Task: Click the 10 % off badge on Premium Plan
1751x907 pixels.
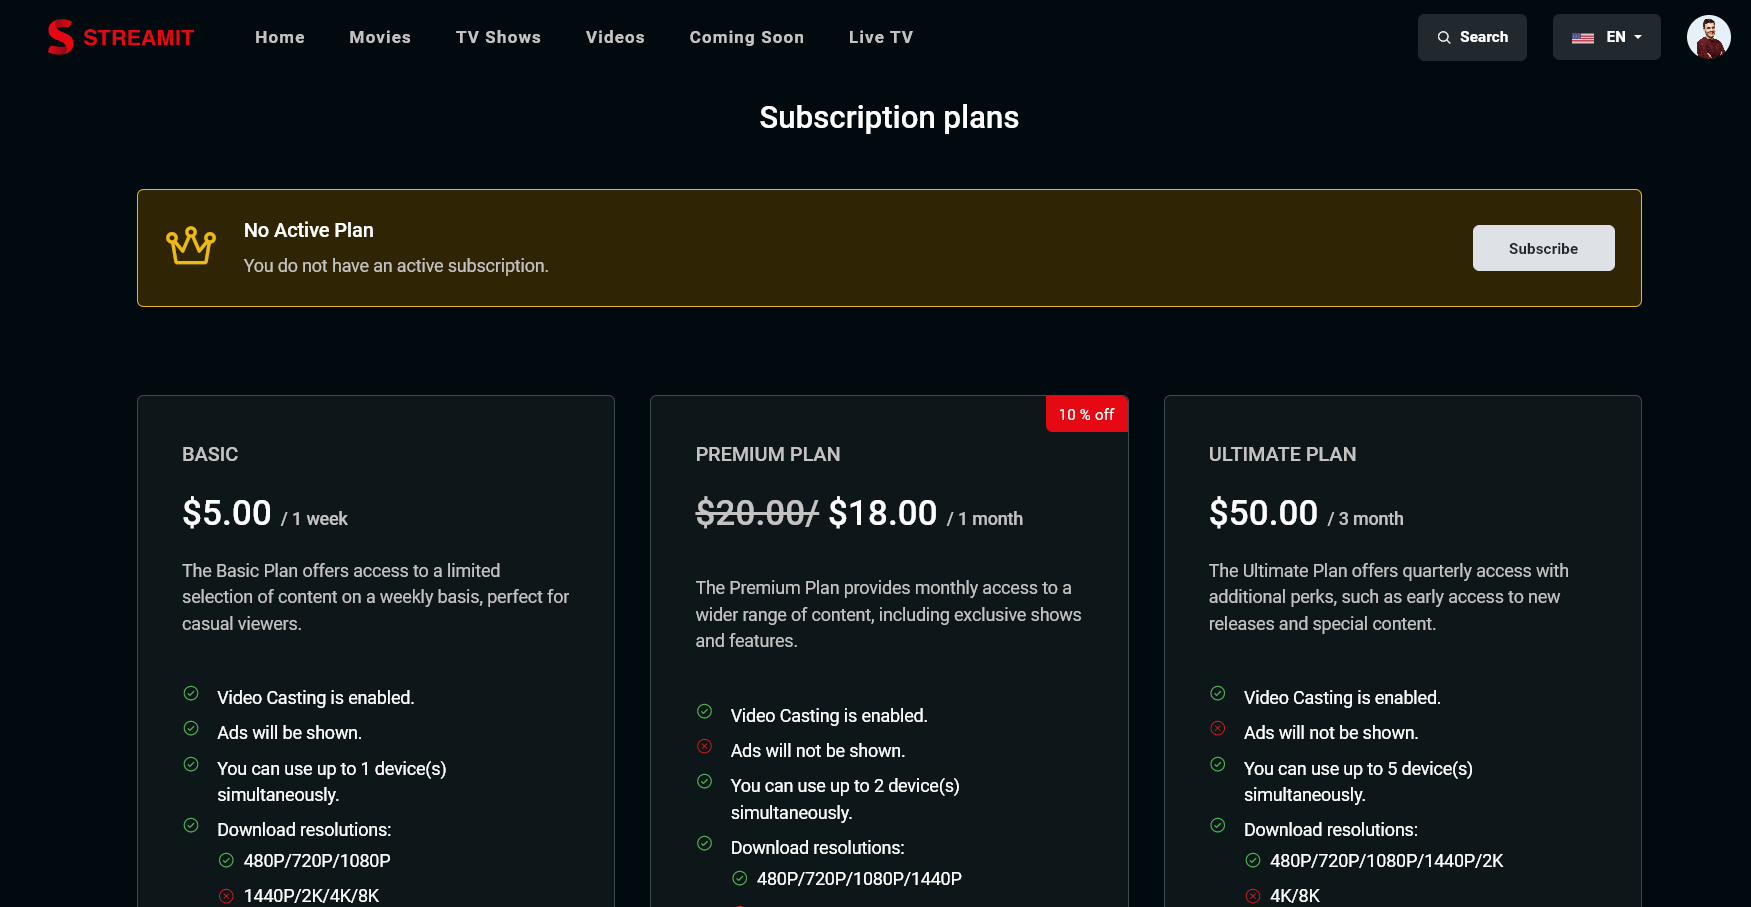Action: 1086,413
